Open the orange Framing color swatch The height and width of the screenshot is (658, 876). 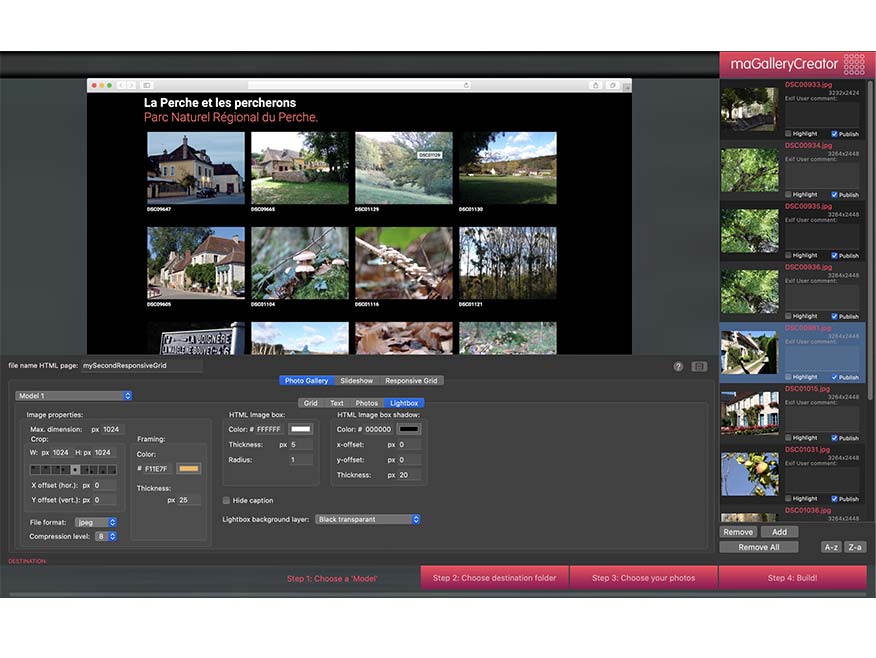pyautogui.click(x=188, y=468)
